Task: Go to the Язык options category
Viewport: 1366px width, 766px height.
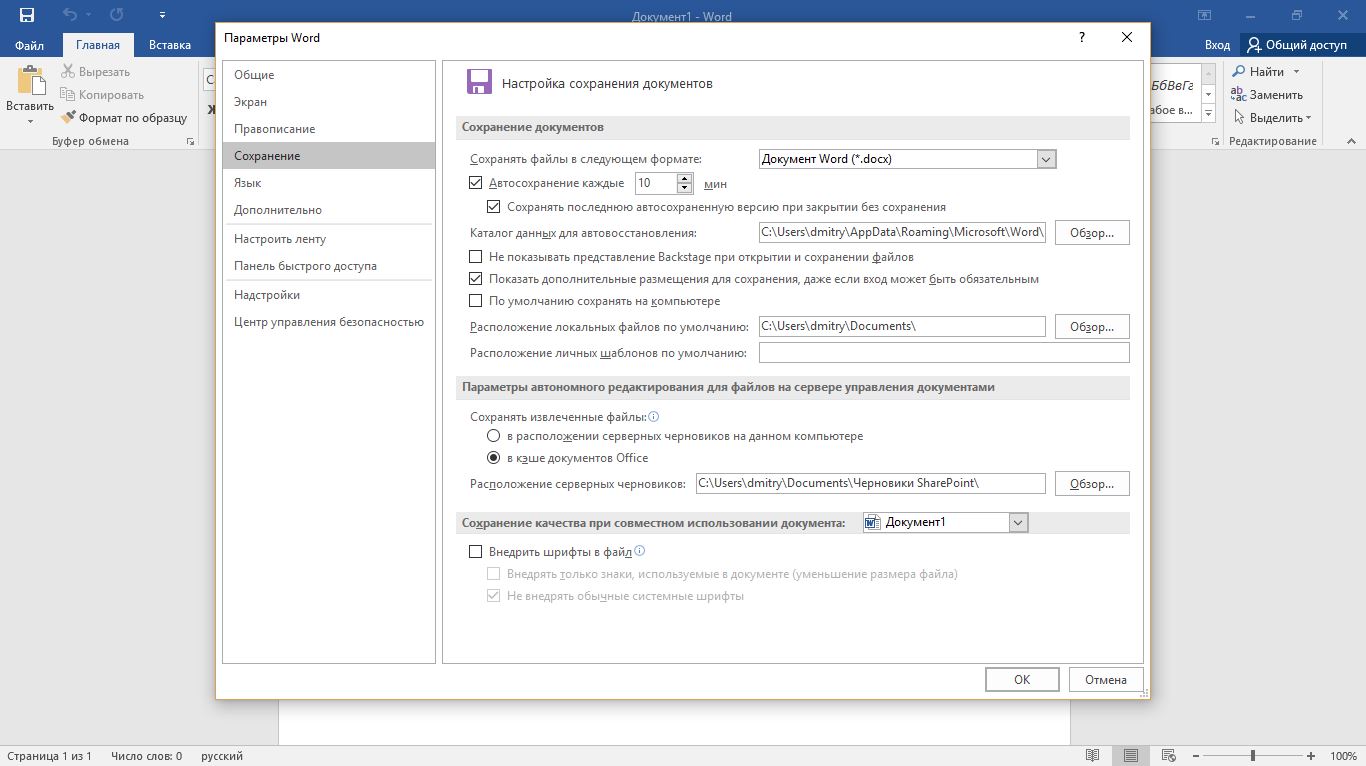Action: click(x=329, y=183)
